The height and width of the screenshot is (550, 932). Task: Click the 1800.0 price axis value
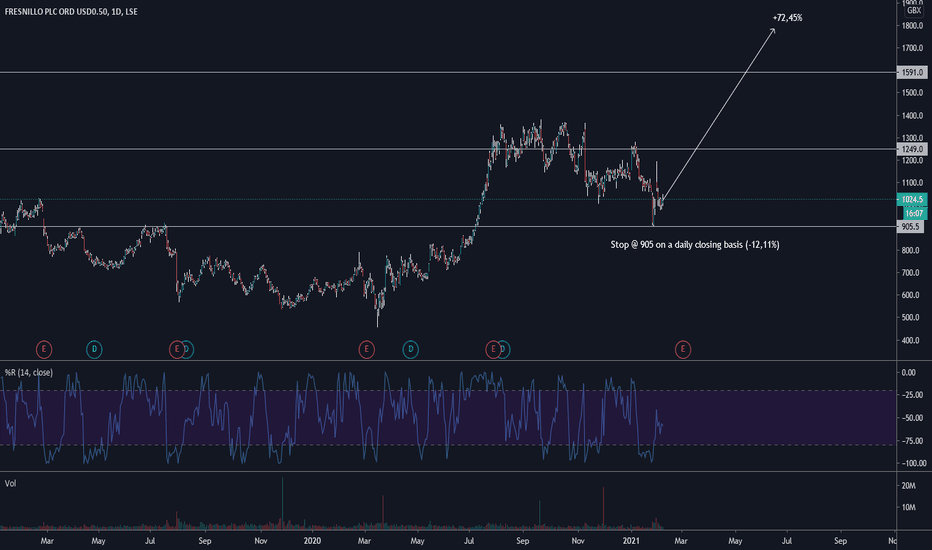[912, 26]
